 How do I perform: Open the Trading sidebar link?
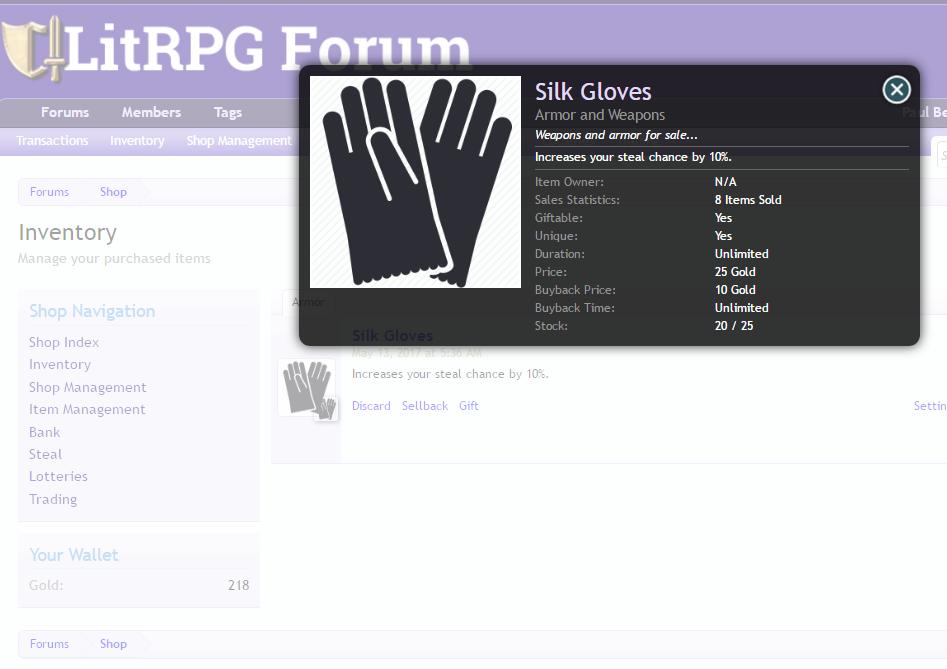click(x=53, y=499)
